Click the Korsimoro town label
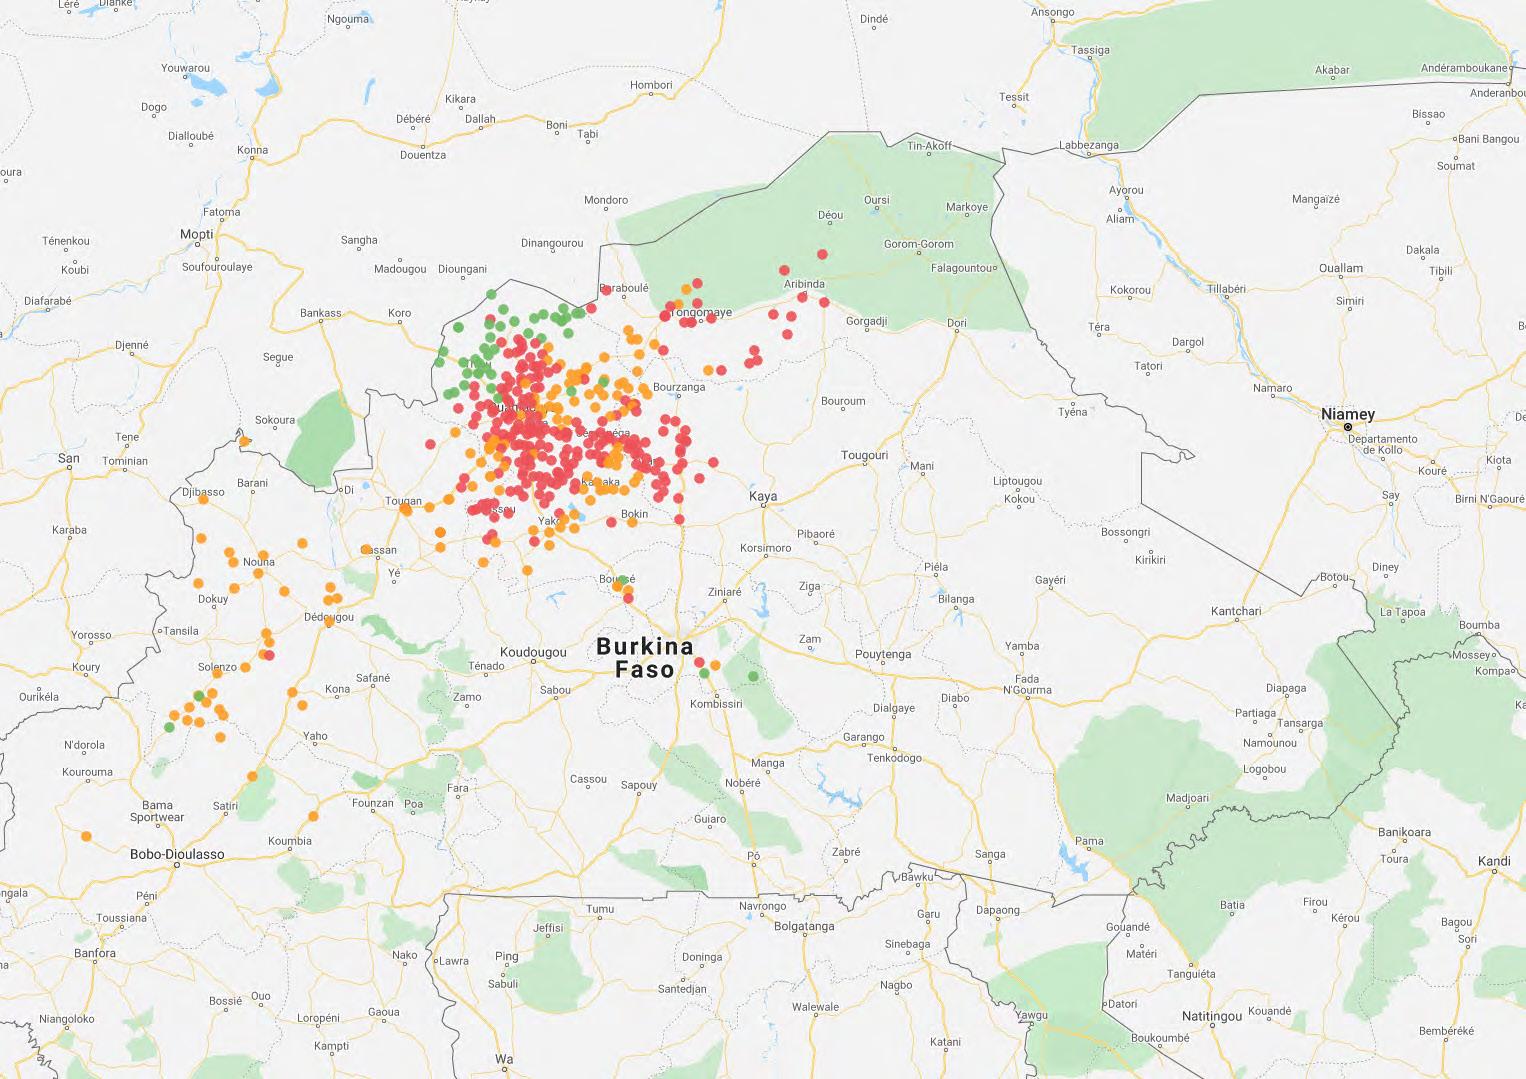This screenshot has width=1526, height=1079. (x=765, y=548)
